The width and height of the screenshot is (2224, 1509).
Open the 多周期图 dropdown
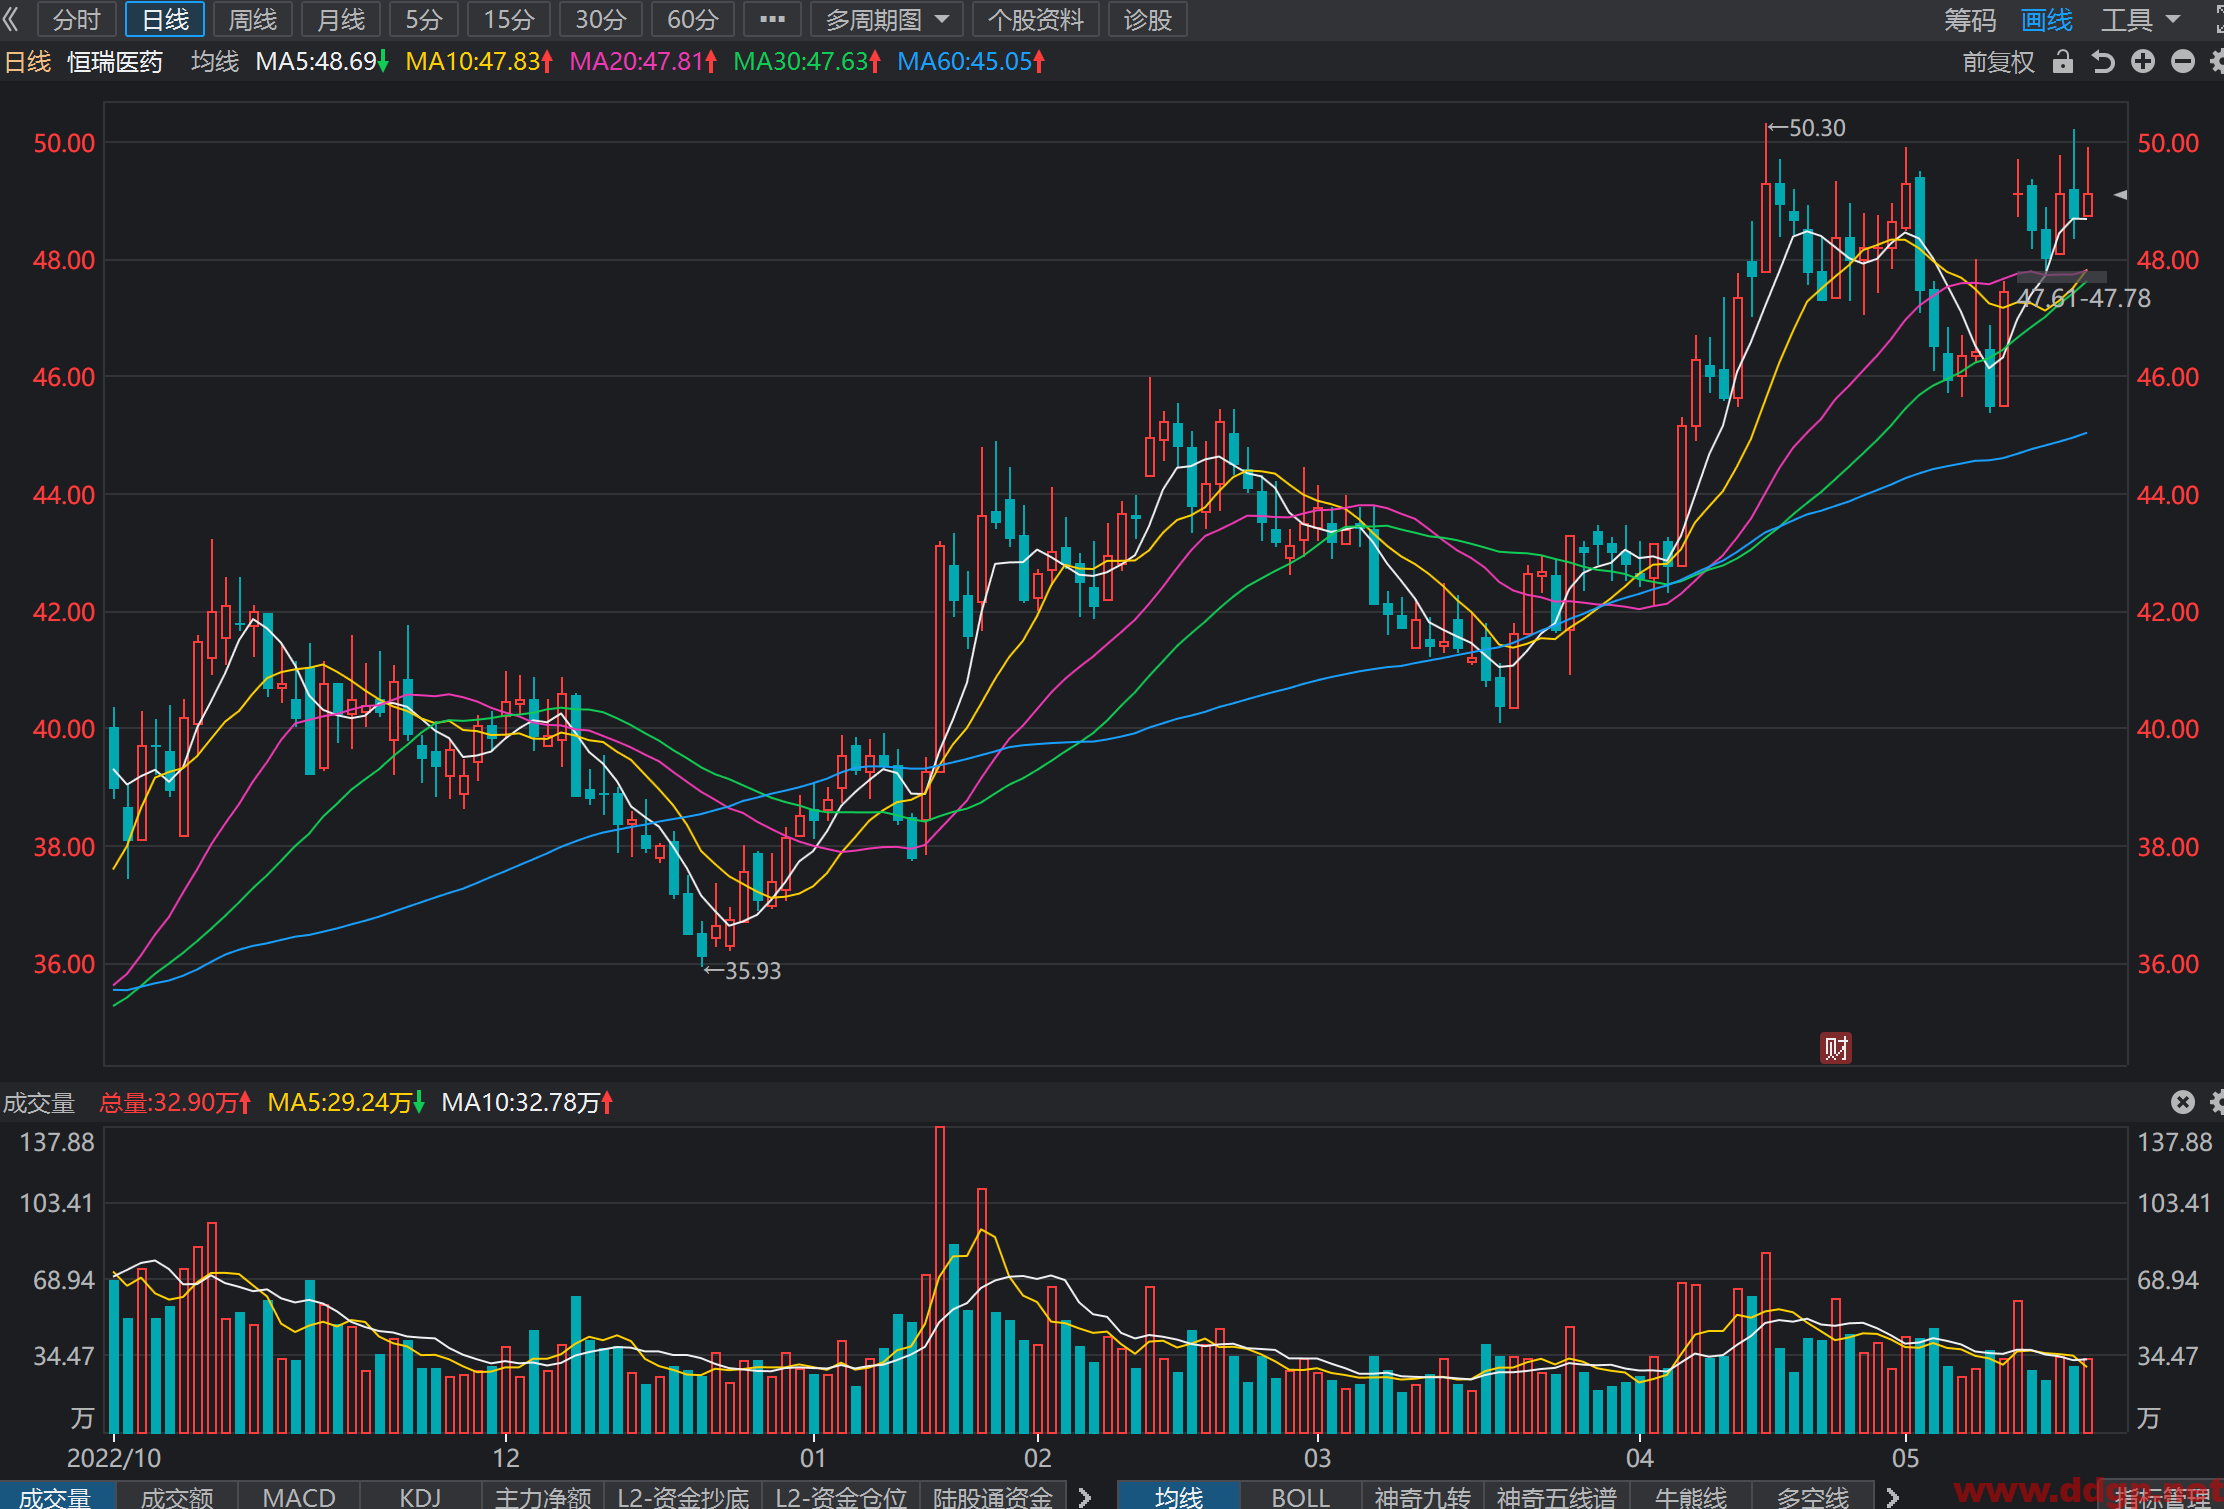coord(886,19)
